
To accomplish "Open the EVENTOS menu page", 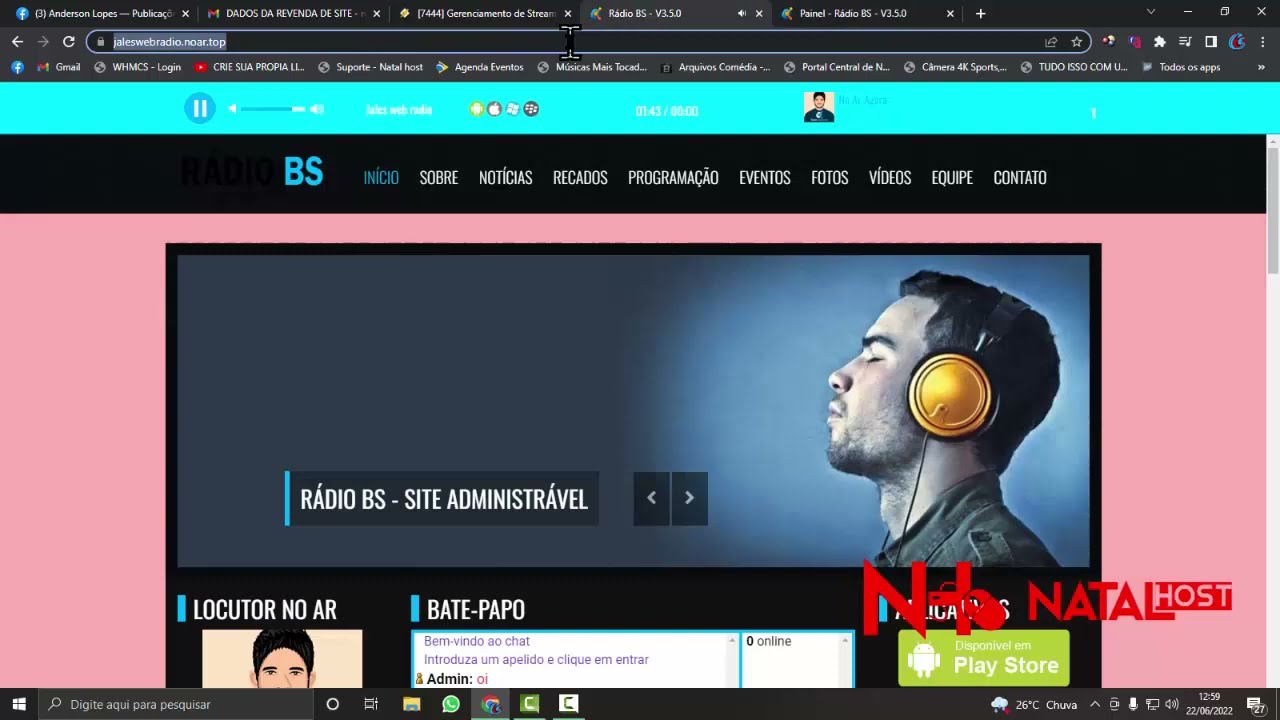I will pos(765,177).
